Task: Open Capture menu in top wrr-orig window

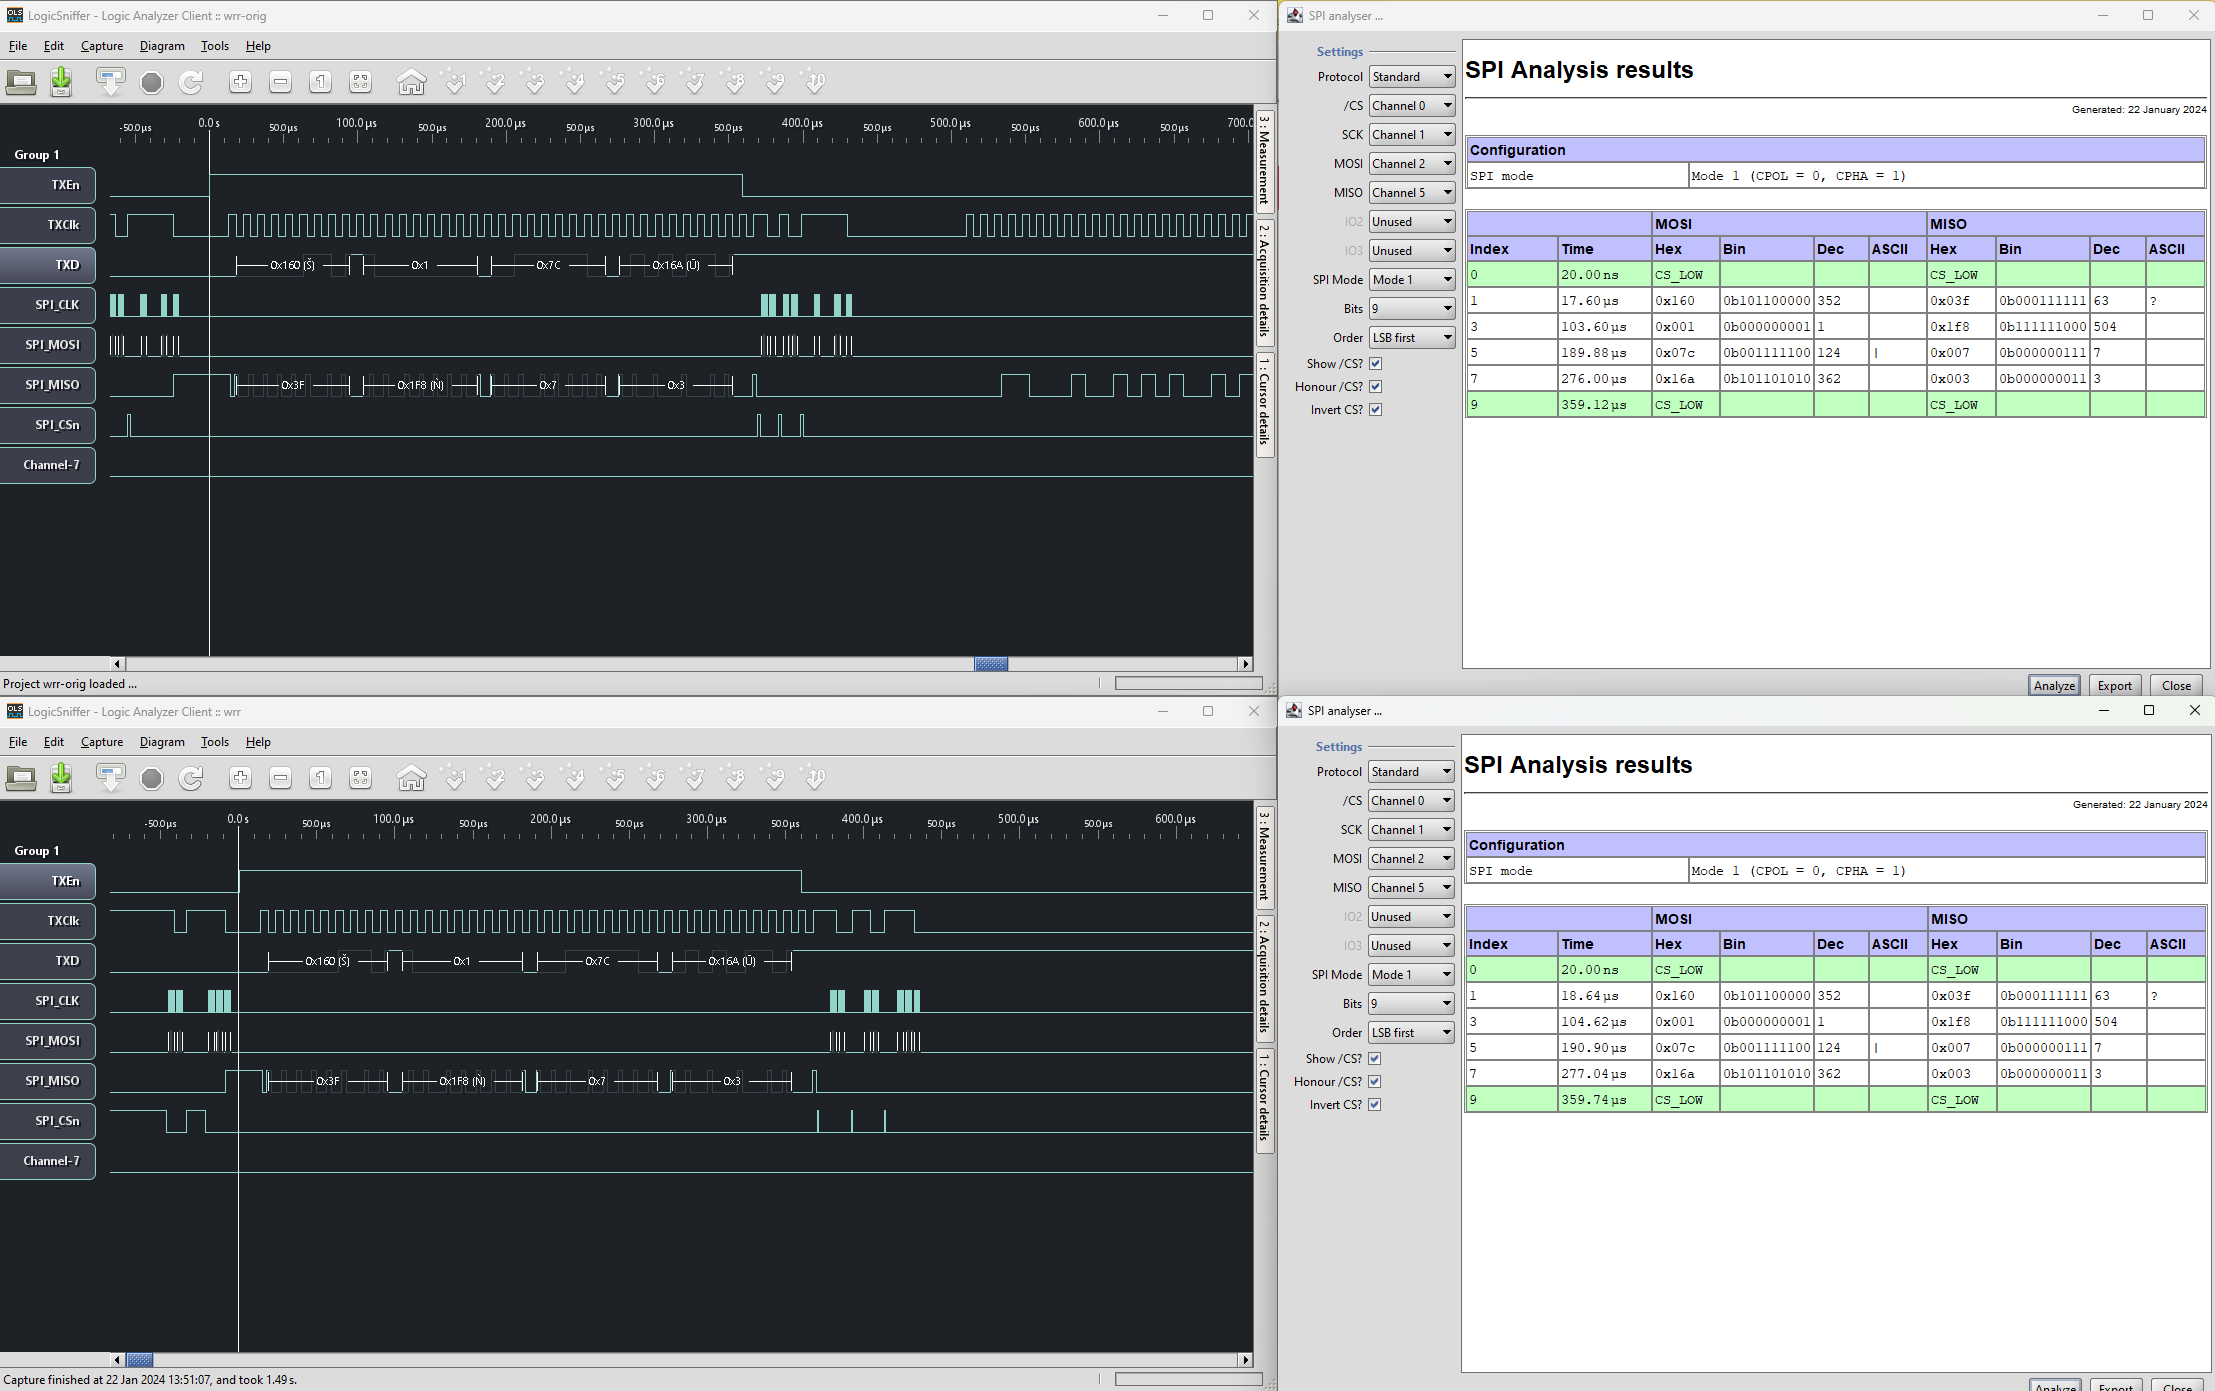Action: [x=102, y=46]
